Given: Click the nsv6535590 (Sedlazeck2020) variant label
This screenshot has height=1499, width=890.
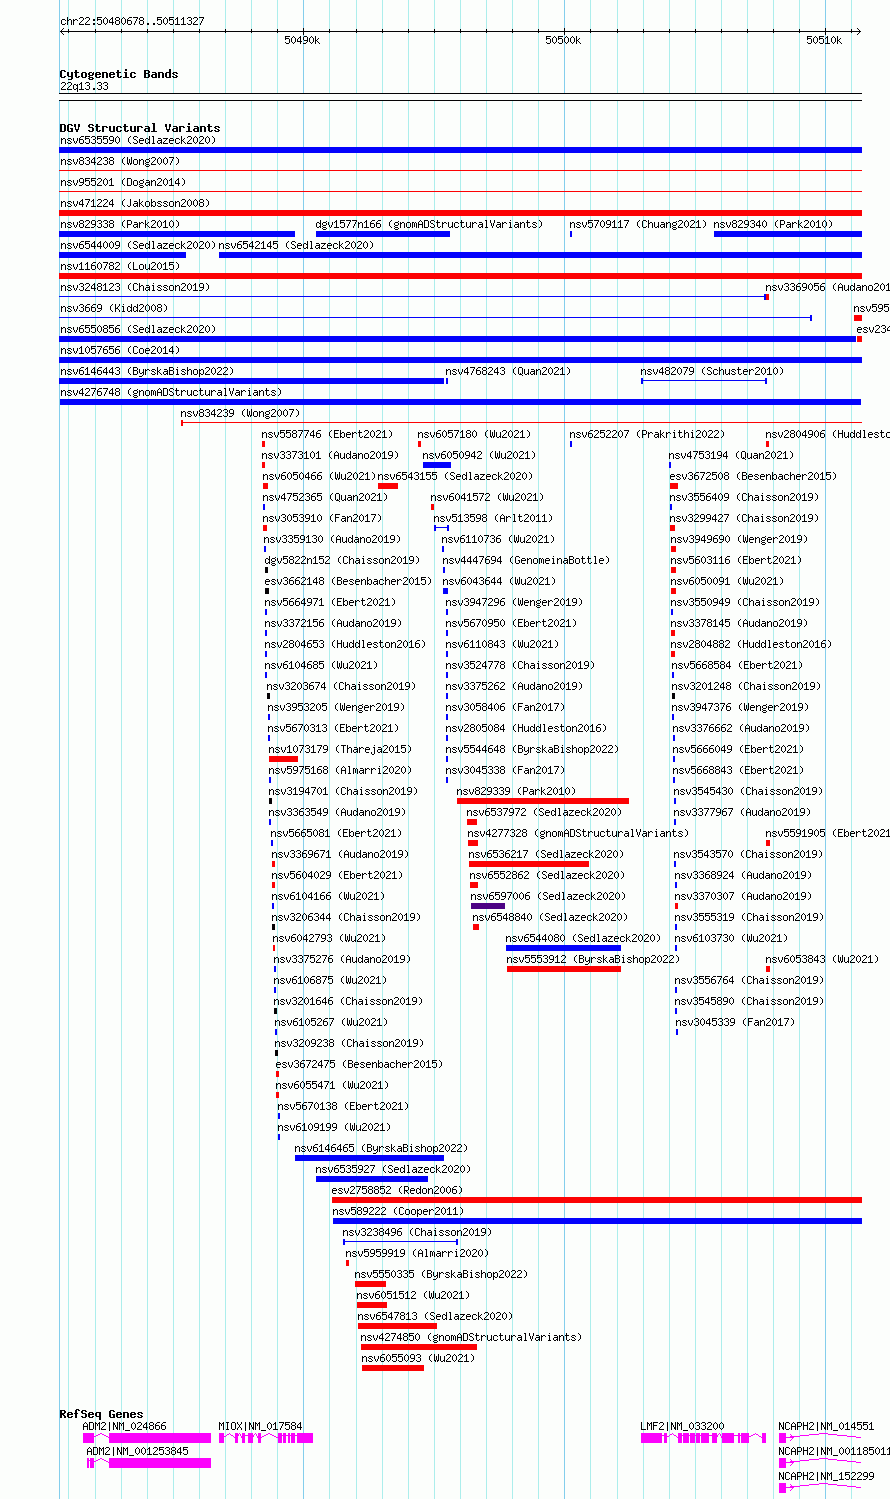Looking at the screenshot, I should [137, 140].
